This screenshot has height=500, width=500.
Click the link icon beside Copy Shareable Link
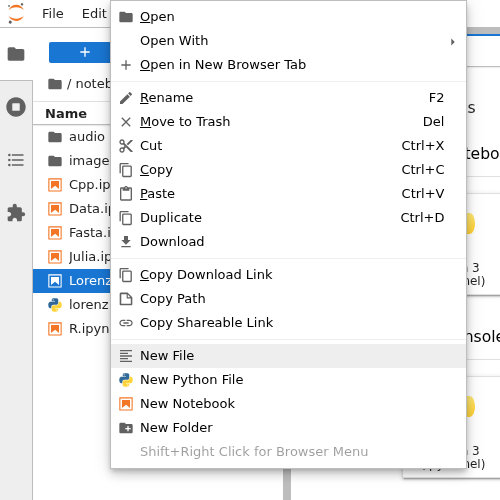[126, 323]
